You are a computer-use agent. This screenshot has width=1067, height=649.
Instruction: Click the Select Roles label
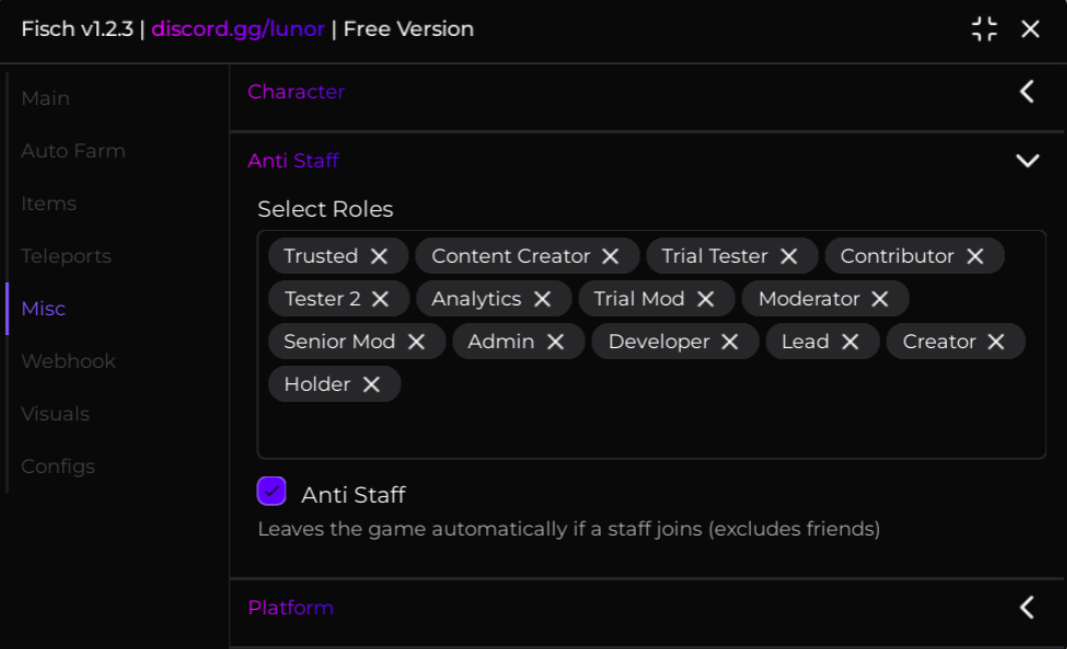pos(325,209)
